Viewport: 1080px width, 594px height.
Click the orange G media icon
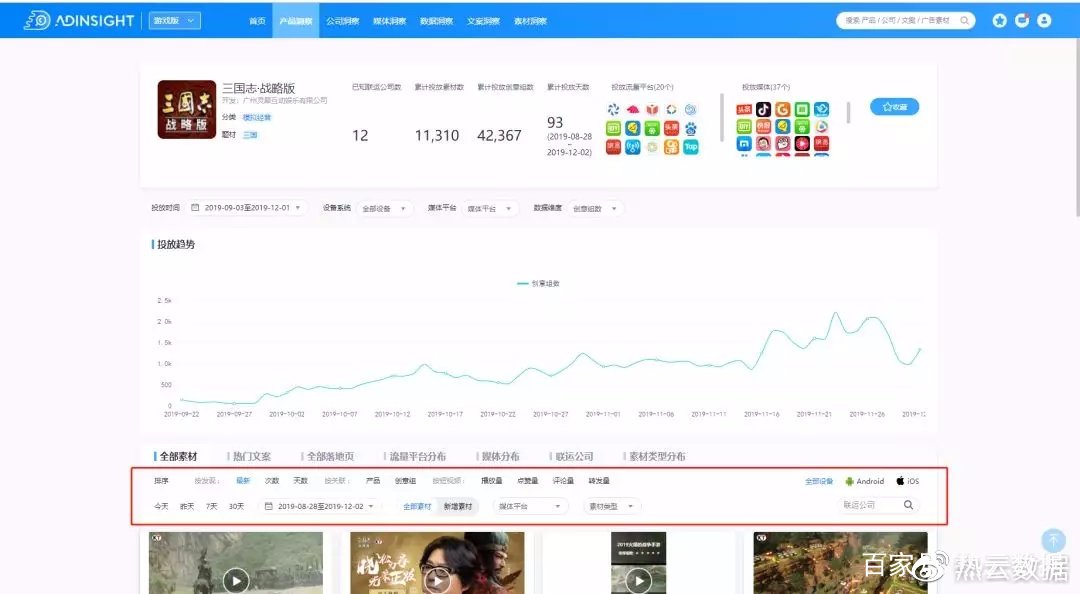pyautogui.click(x=782, y=110)
